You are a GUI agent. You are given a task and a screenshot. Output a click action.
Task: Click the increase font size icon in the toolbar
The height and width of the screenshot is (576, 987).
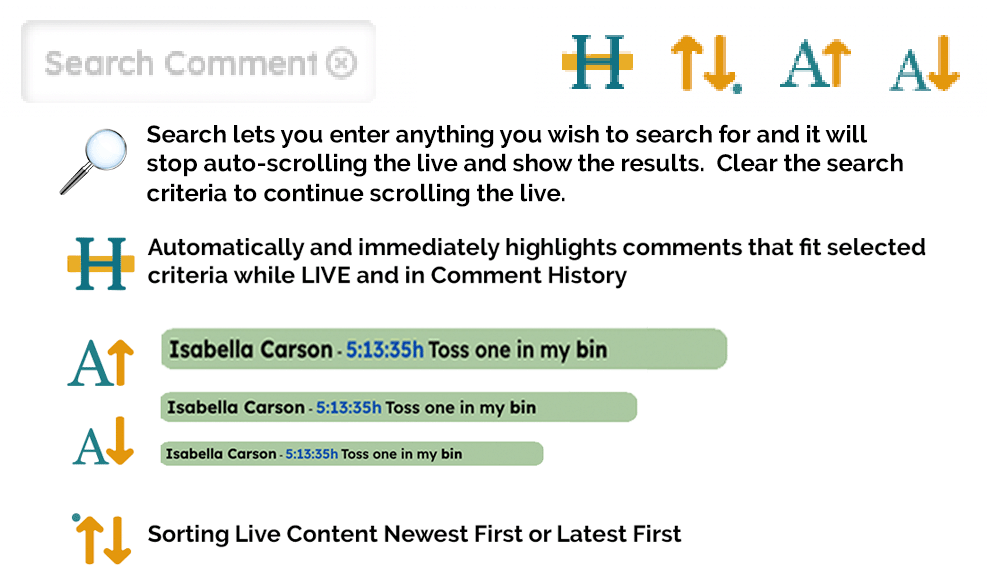(815, 64)
